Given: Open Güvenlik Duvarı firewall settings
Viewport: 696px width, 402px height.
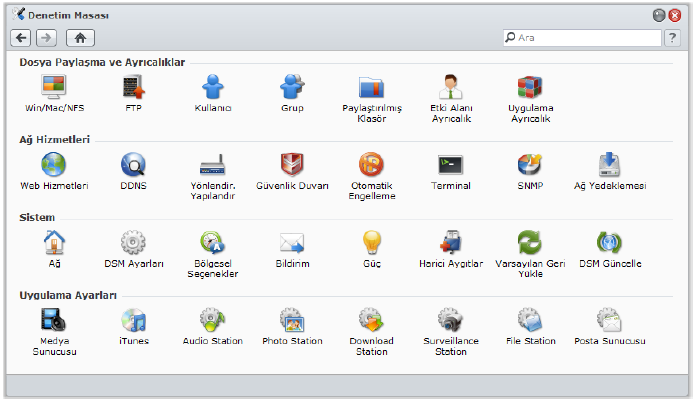Looking at the screenshot, I should pos(292,165).
